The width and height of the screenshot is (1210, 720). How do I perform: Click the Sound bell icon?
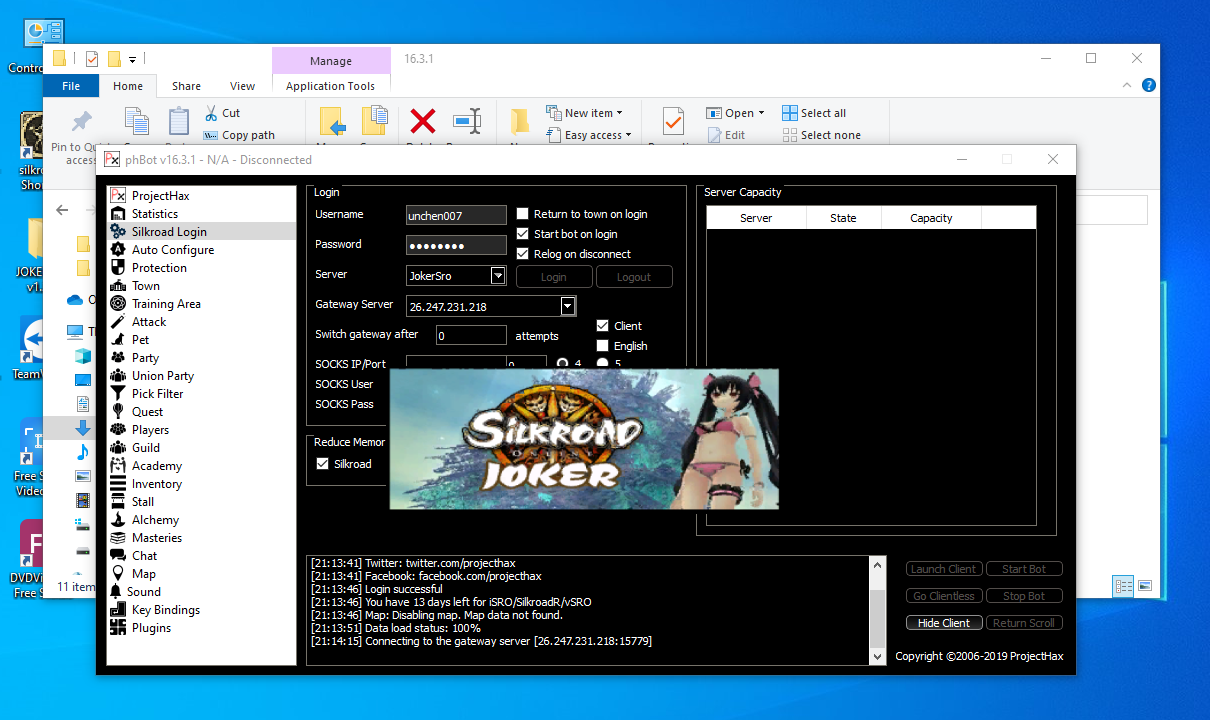117,592
